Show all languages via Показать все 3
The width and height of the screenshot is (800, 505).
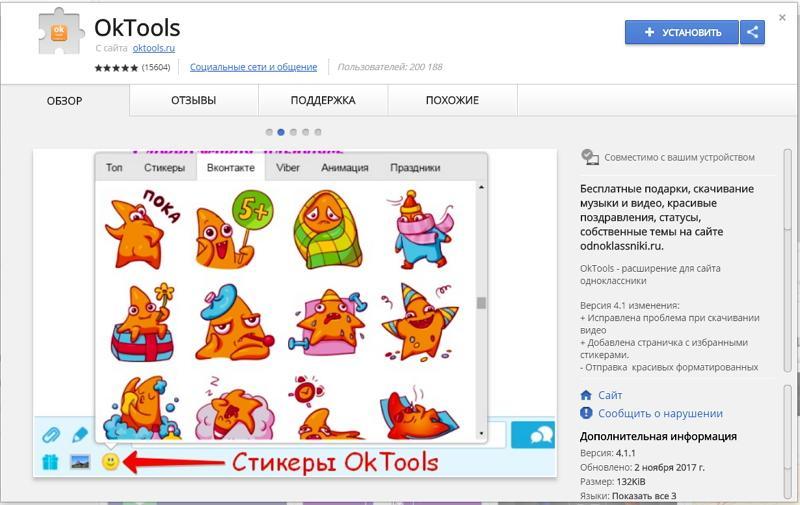(x=644, y=496)
